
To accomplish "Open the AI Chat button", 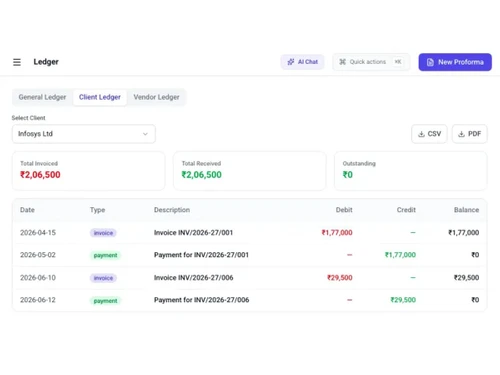I will coord(302,62).
